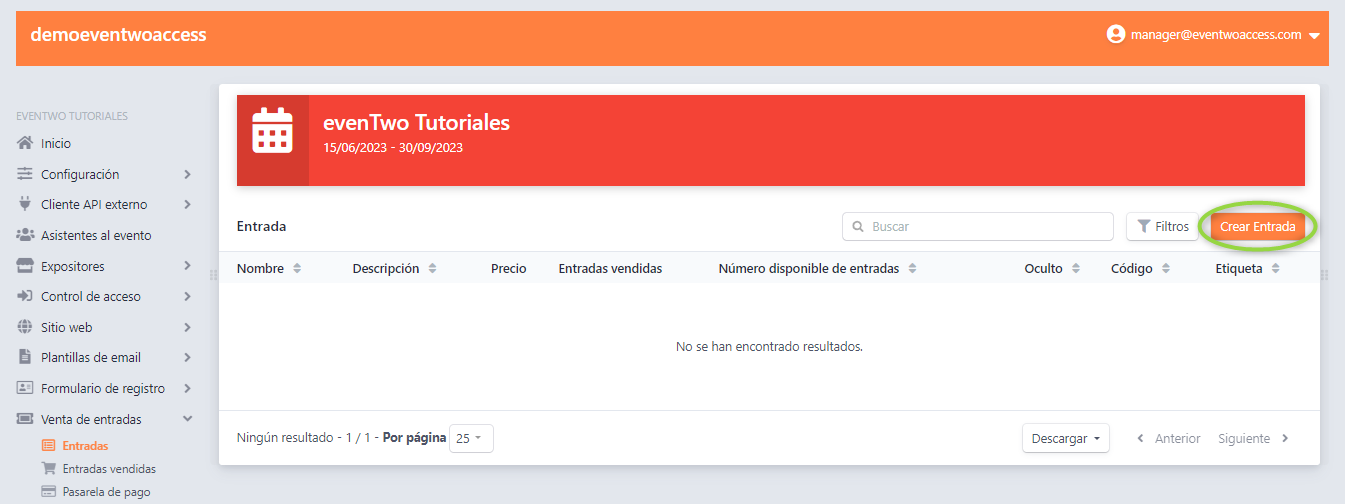The width and height of the screenshot is (1345, 504).
Task: Sort by Descripción column arrows
Action: pyautogui.click(x=432, y=269)
